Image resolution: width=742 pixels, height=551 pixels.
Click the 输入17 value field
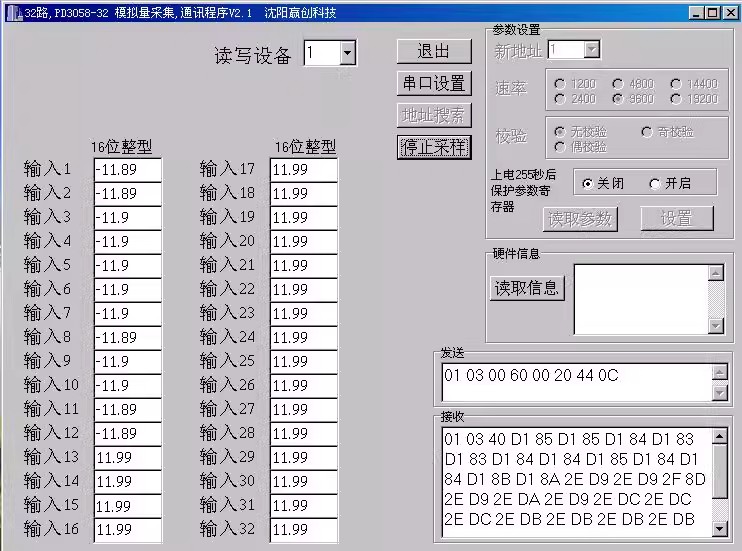(304, 169)
